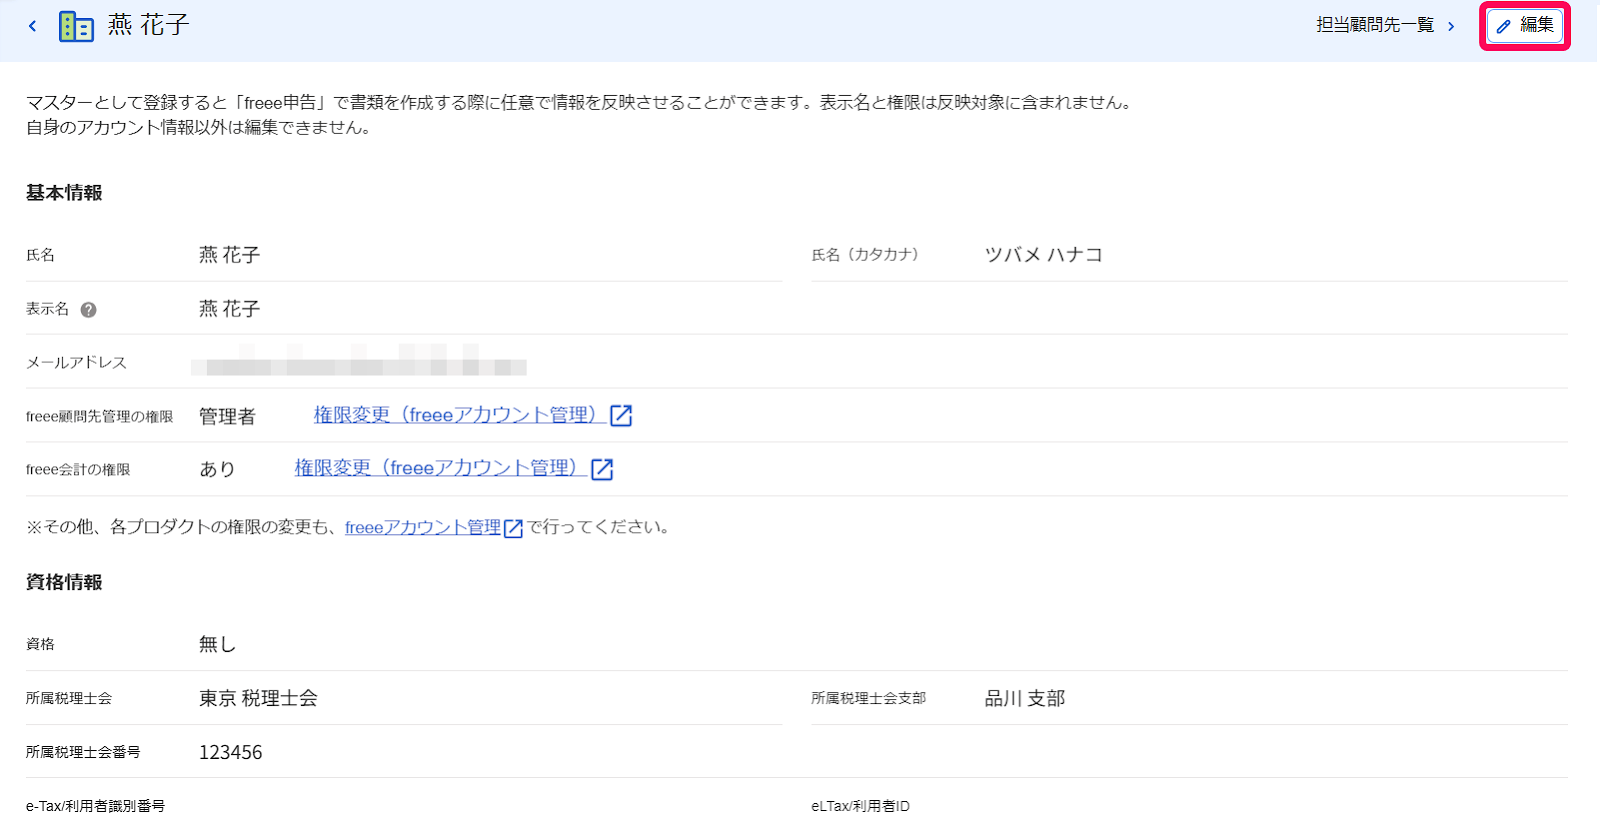
Task: Click the help icon next to 表示名
Action: [89, 310]
